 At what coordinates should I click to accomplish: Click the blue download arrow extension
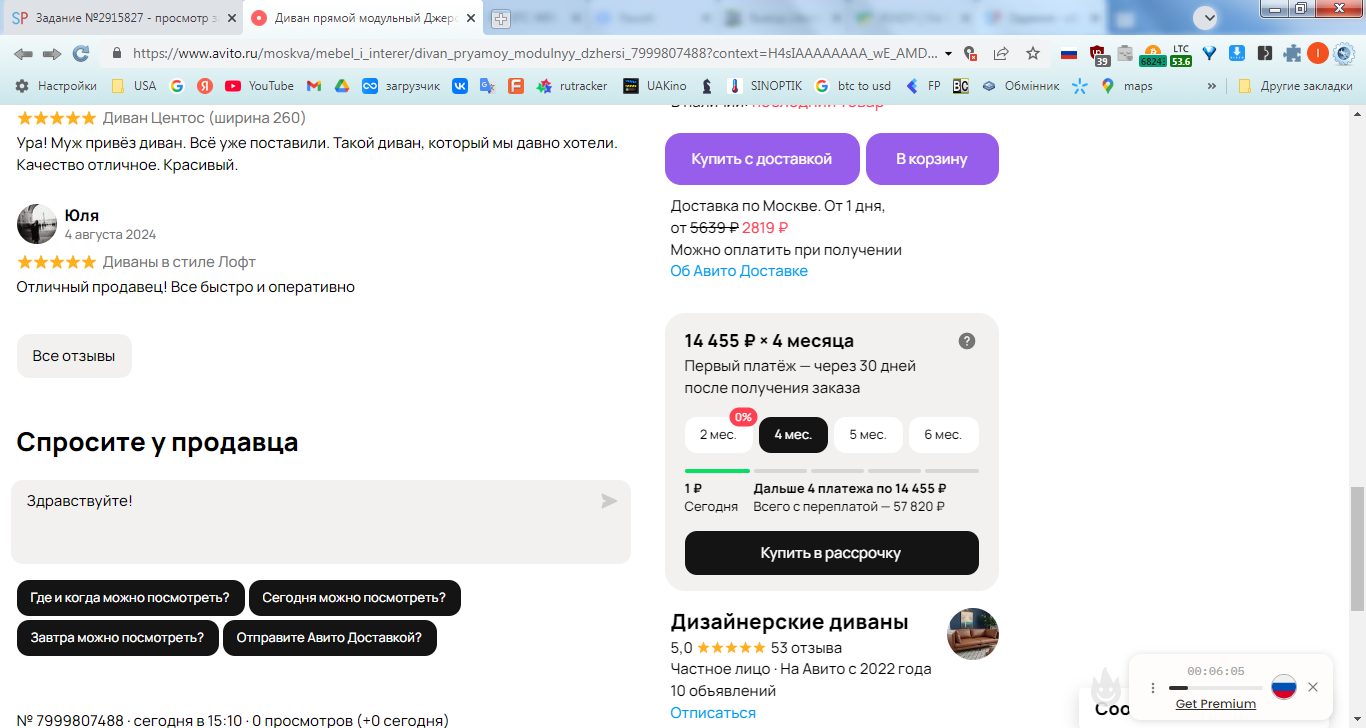[x=1237, y=54]
